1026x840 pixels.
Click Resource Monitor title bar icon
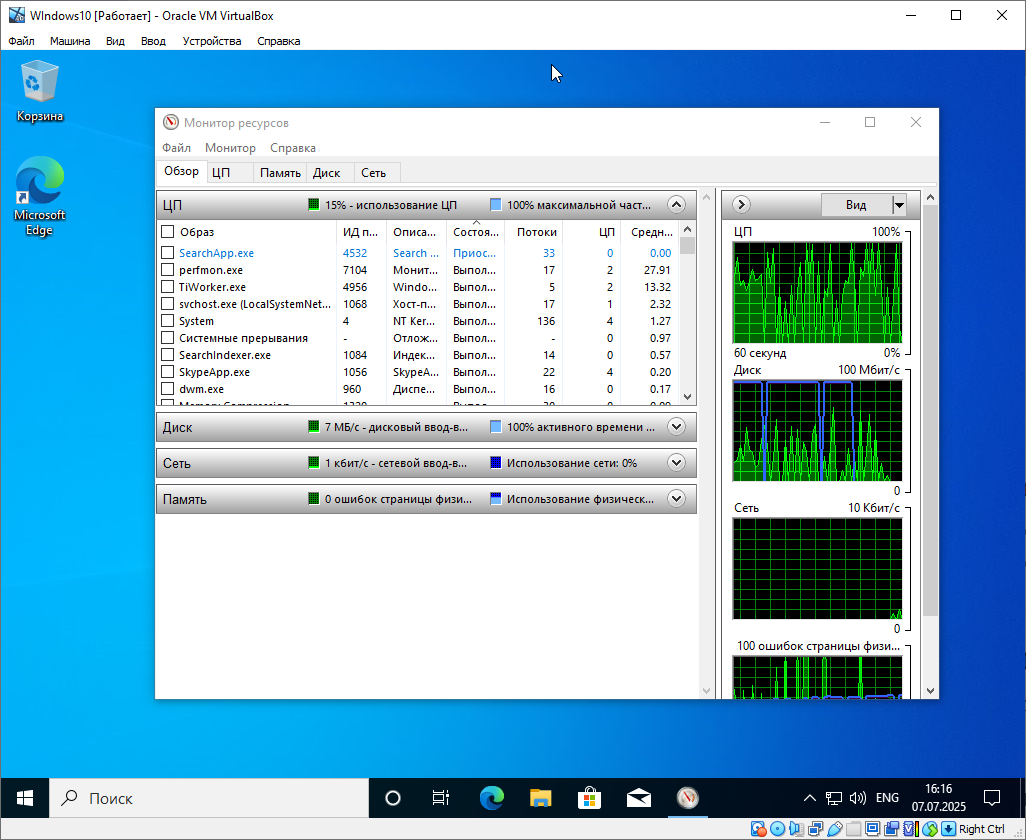171,122
